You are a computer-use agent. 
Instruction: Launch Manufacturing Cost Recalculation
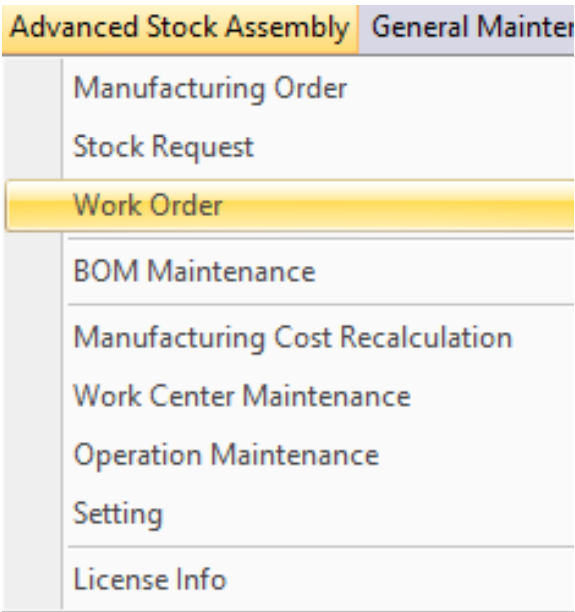pos(290,337)
